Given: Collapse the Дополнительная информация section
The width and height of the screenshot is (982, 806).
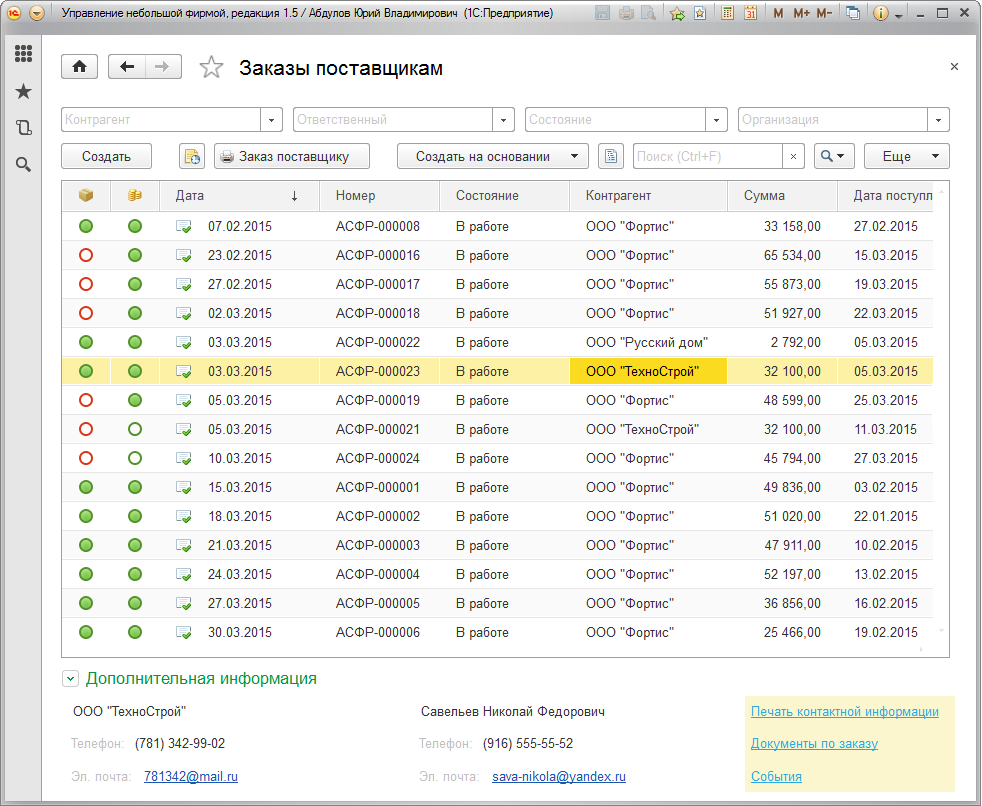Looking at the screenshot, I should pyautogui.click(x=70, y=679).
